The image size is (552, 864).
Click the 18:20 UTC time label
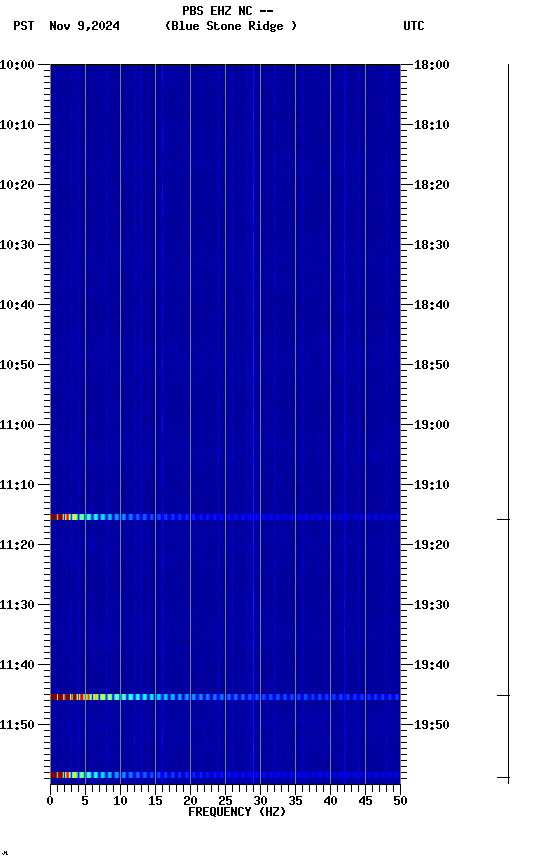pos(432,185)
